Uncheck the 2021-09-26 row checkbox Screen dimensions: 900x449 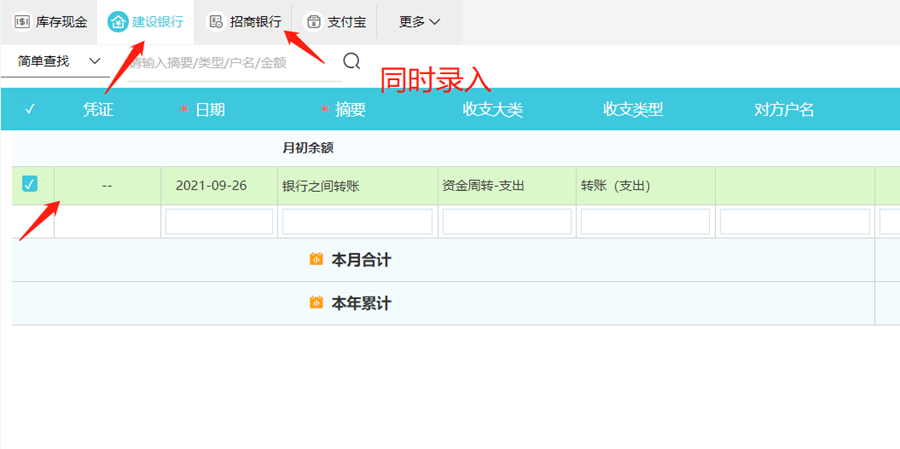coord(30,184)
